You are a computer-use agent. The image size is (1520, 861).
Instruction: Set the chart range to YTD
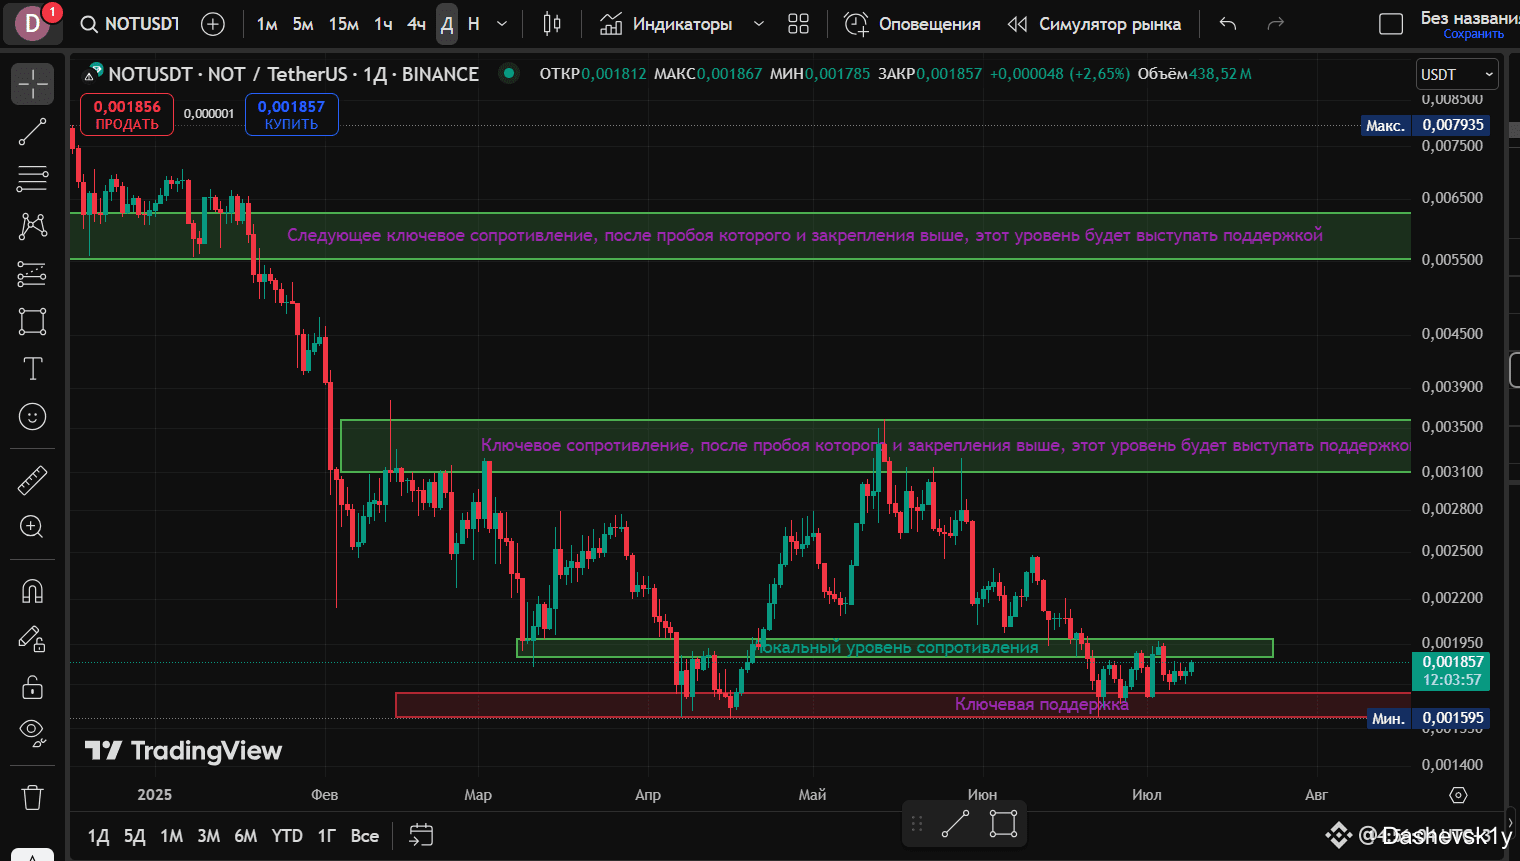click(287, 836)
